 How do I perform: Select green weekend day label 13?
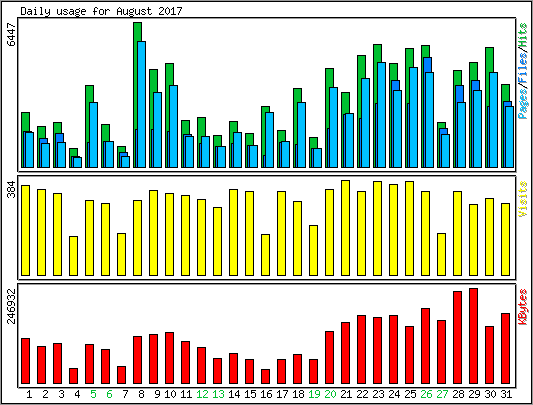pos(218,394)
